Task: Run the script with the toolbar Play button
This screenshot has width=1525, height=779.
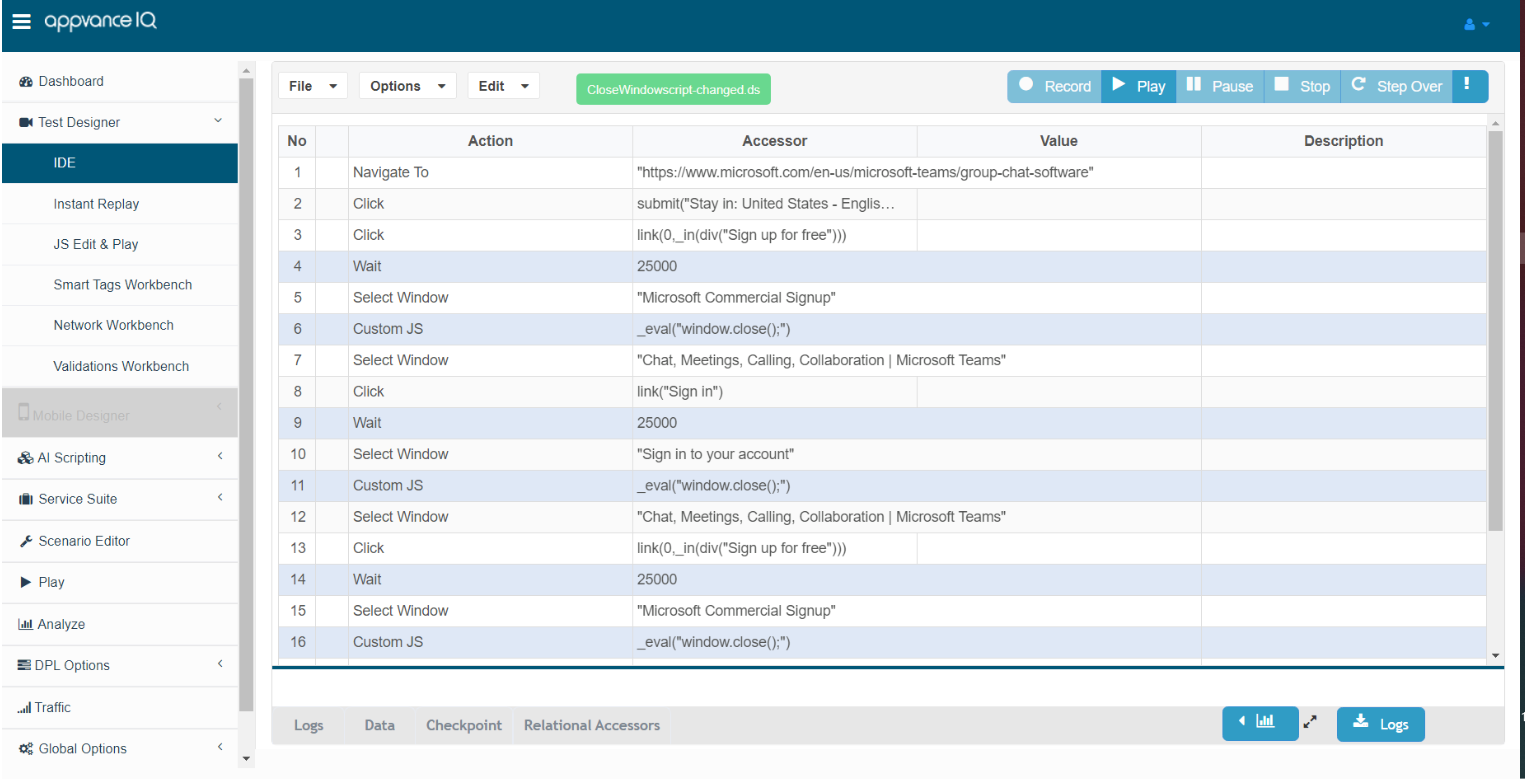Action: (1139, 86)
